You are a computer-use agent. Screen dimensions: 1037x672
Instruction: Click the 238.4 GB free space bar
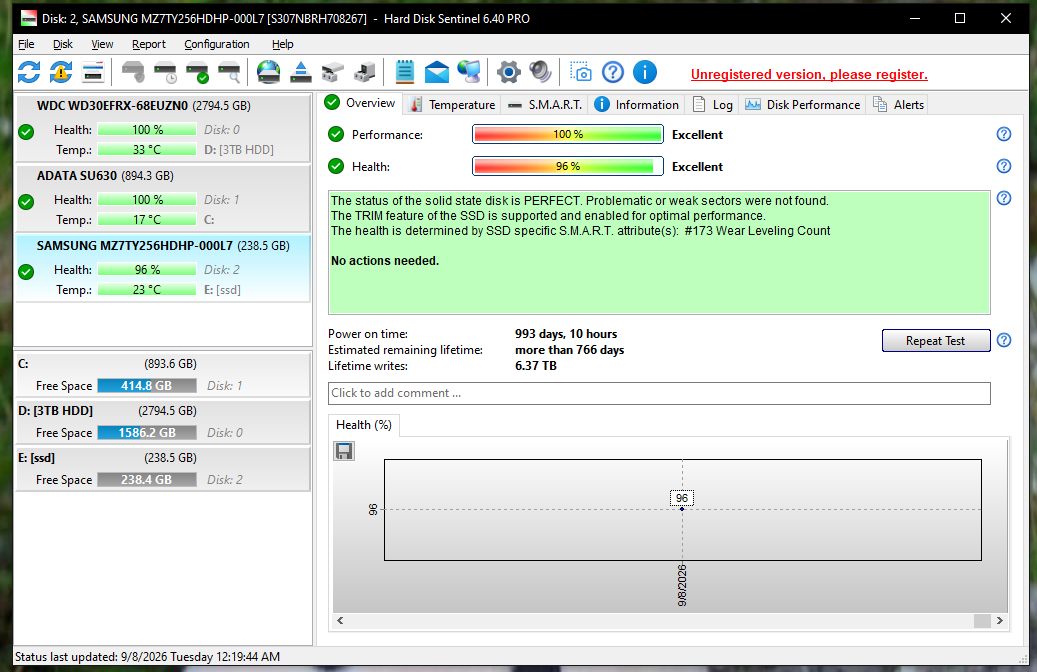[147, 480]
